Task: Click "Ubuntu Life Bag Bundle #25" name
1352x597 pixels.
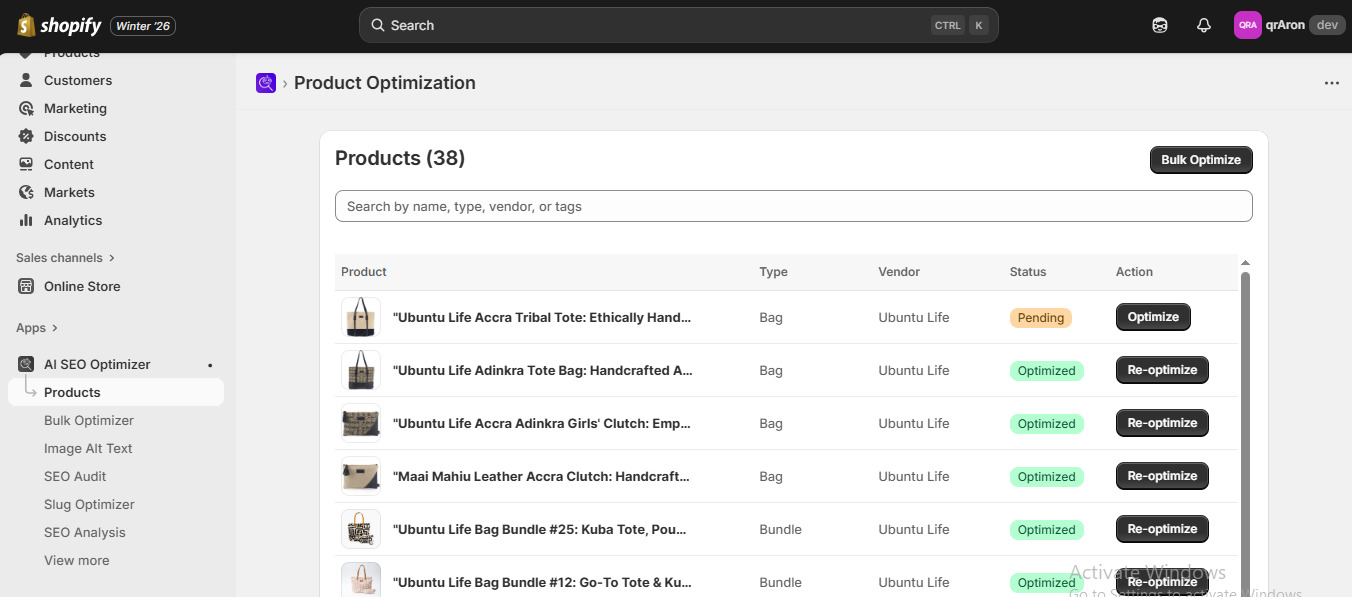Action: pos(539,529)
